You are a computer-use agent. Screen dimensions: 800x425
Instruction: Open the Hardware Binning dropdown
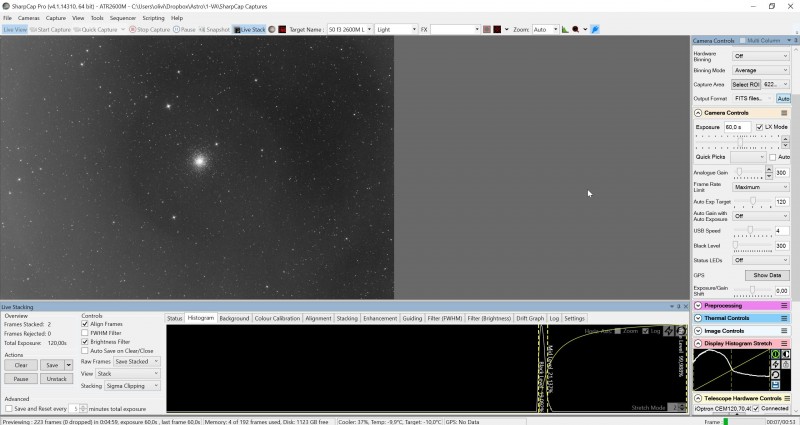coord(761,56)
